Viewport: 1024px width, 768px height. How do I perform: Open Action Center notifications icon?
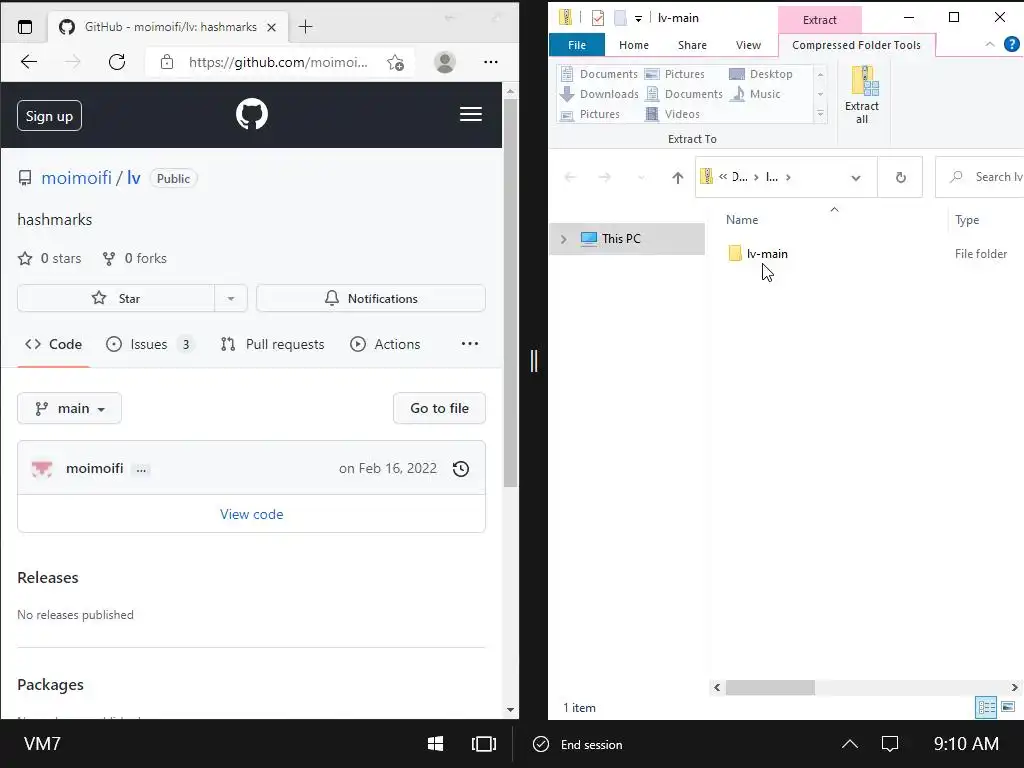point(889,744)
